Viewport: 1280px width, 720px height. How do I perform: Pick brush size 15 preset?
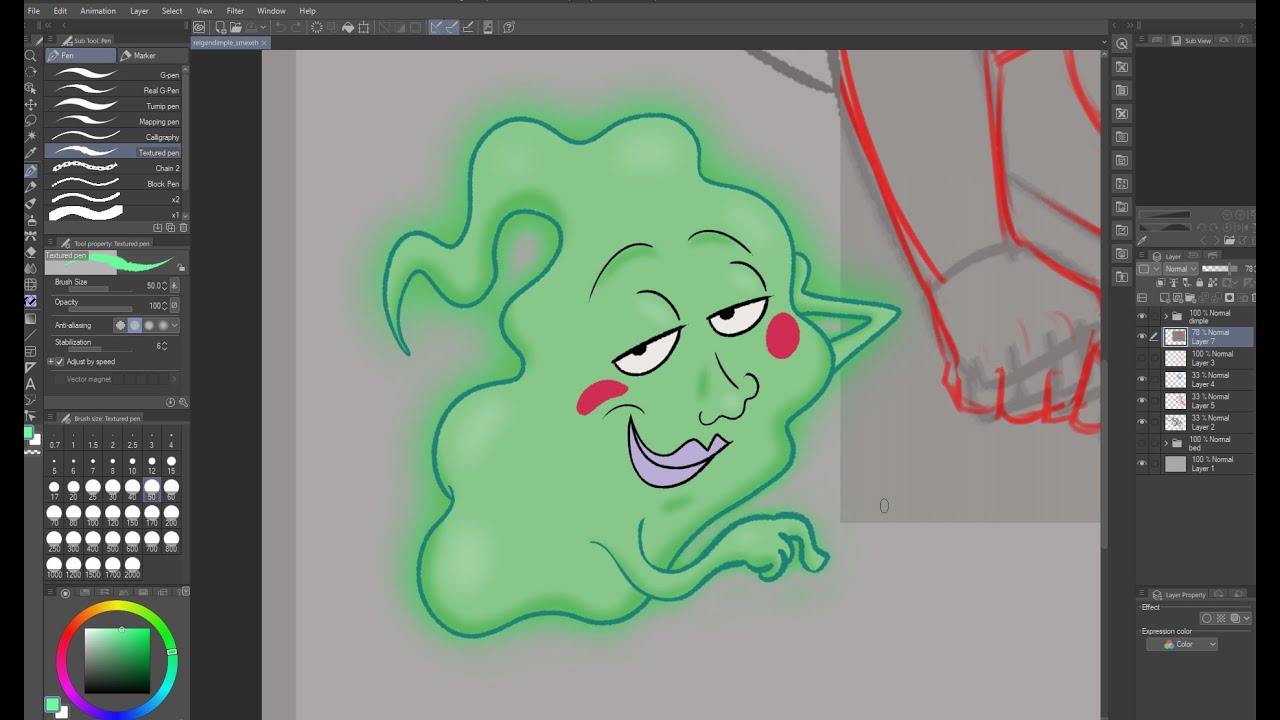(x=171, y=465)
